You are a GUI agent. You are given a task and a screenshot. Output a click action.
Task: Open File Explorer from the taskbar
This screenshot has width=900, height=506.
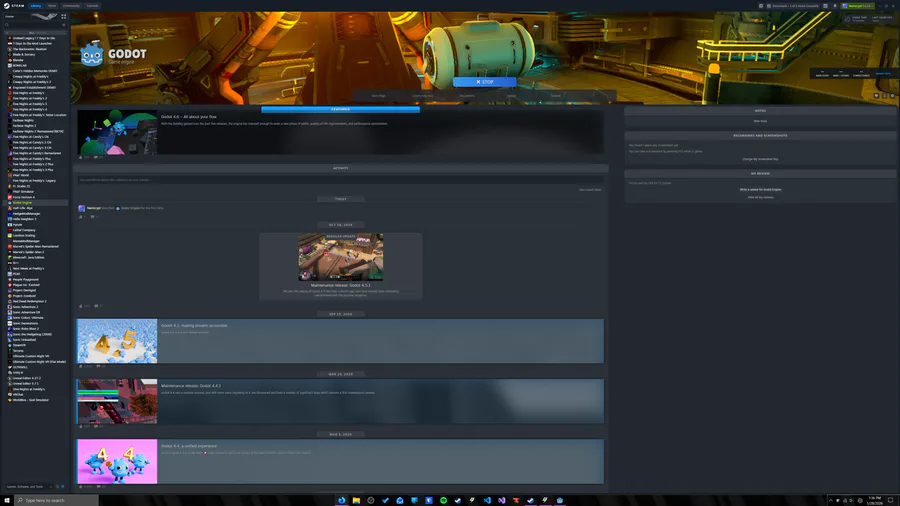(x=356, y=500)
